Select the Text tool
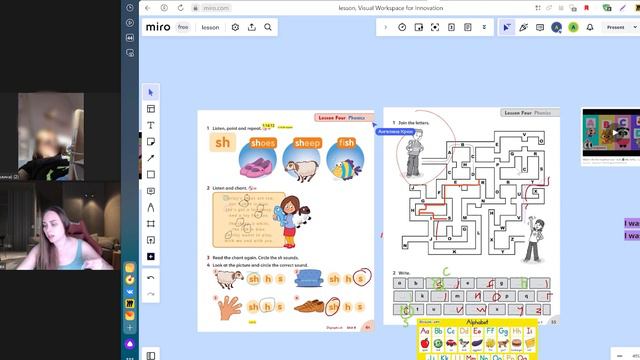Image resolution: width=640 pixels, height=360 pixels. [151, 125]
